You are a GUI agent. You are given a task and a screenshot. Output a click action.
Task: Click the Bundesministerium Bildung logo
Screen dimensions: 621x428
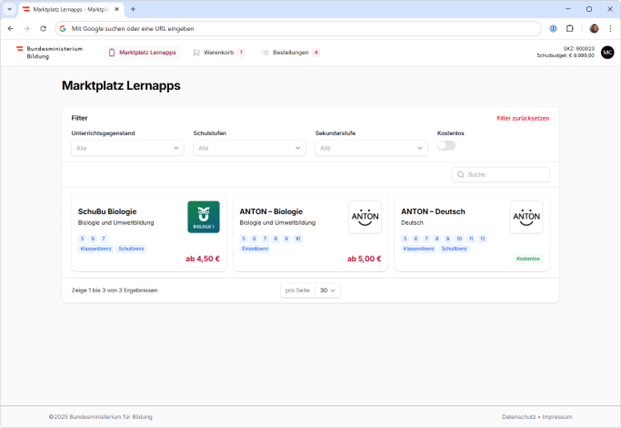click(50, 52)
